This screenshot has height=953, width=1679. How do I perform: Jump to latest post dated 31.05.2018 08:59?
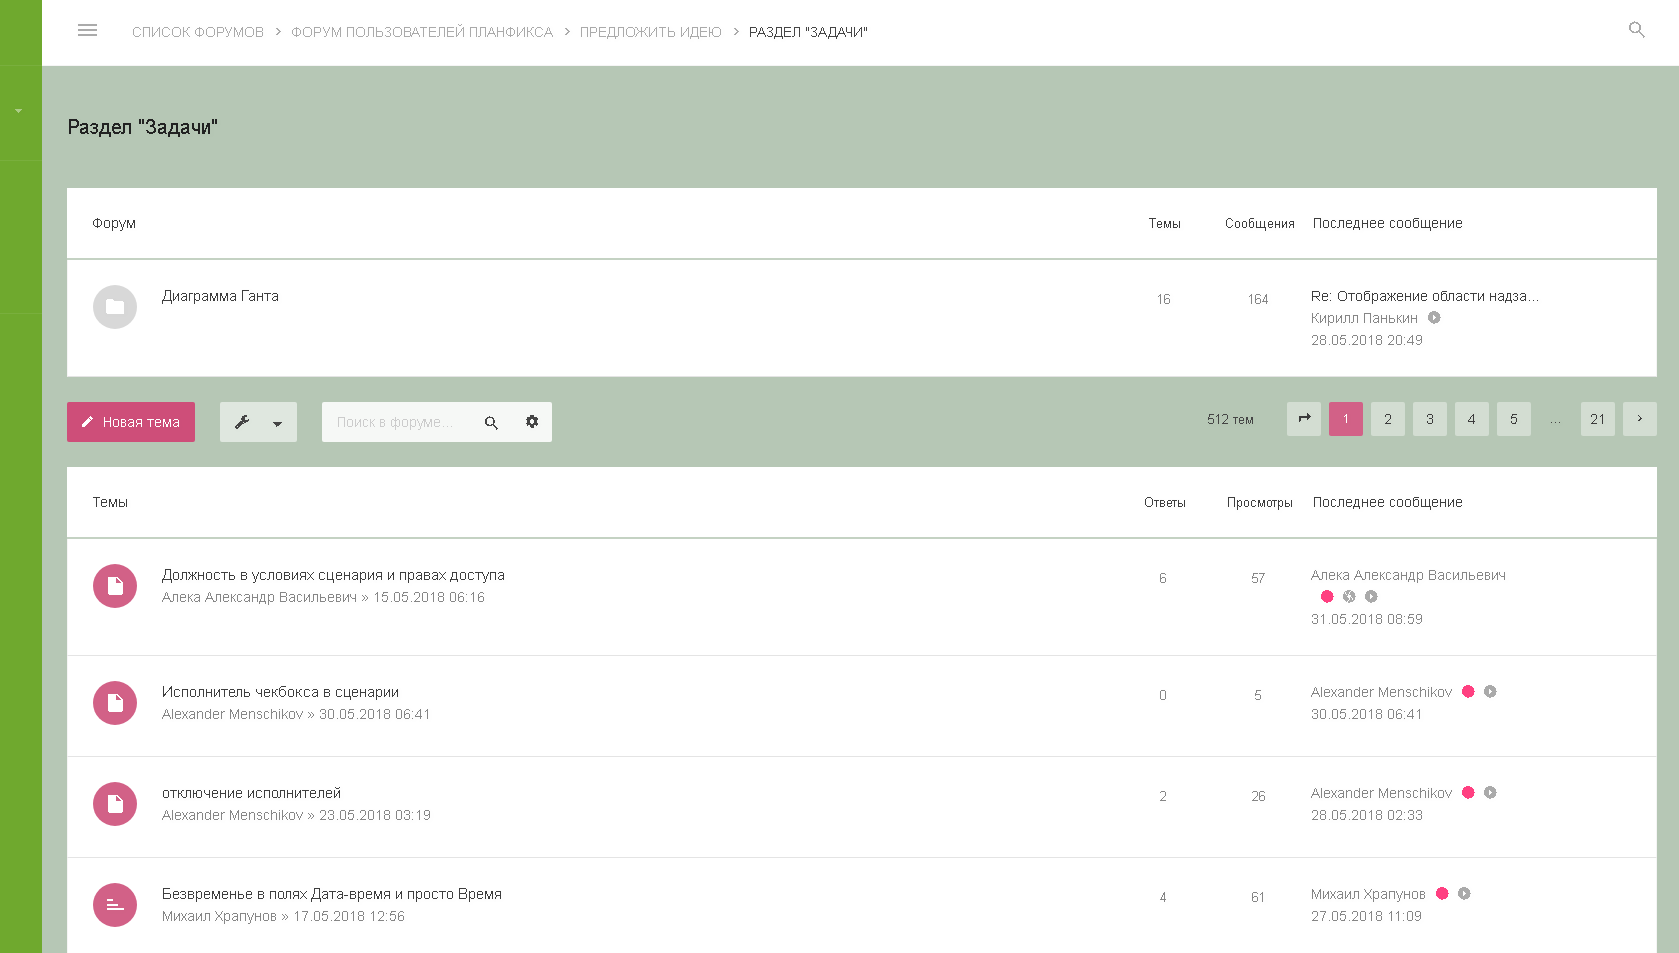click(x=1371, y=596)
